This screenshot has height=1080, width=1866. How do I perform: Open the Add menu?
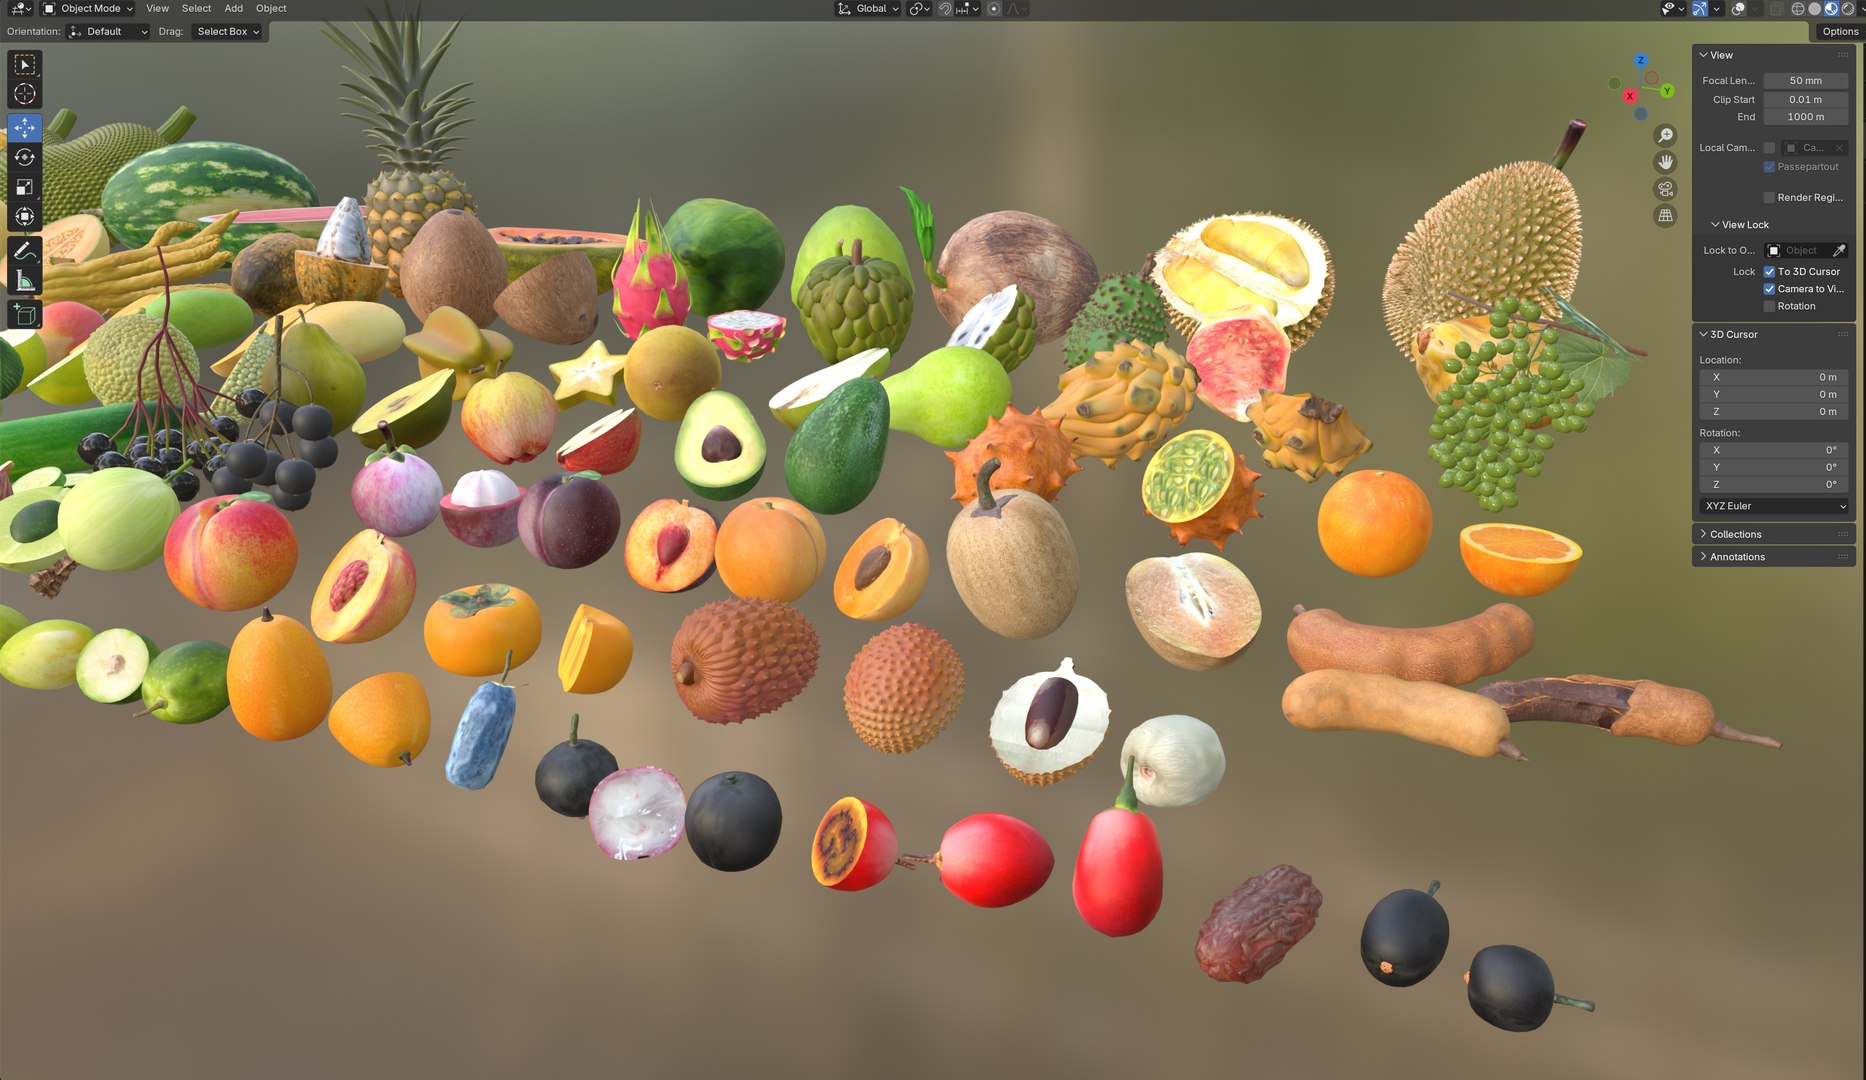point(233,9)
